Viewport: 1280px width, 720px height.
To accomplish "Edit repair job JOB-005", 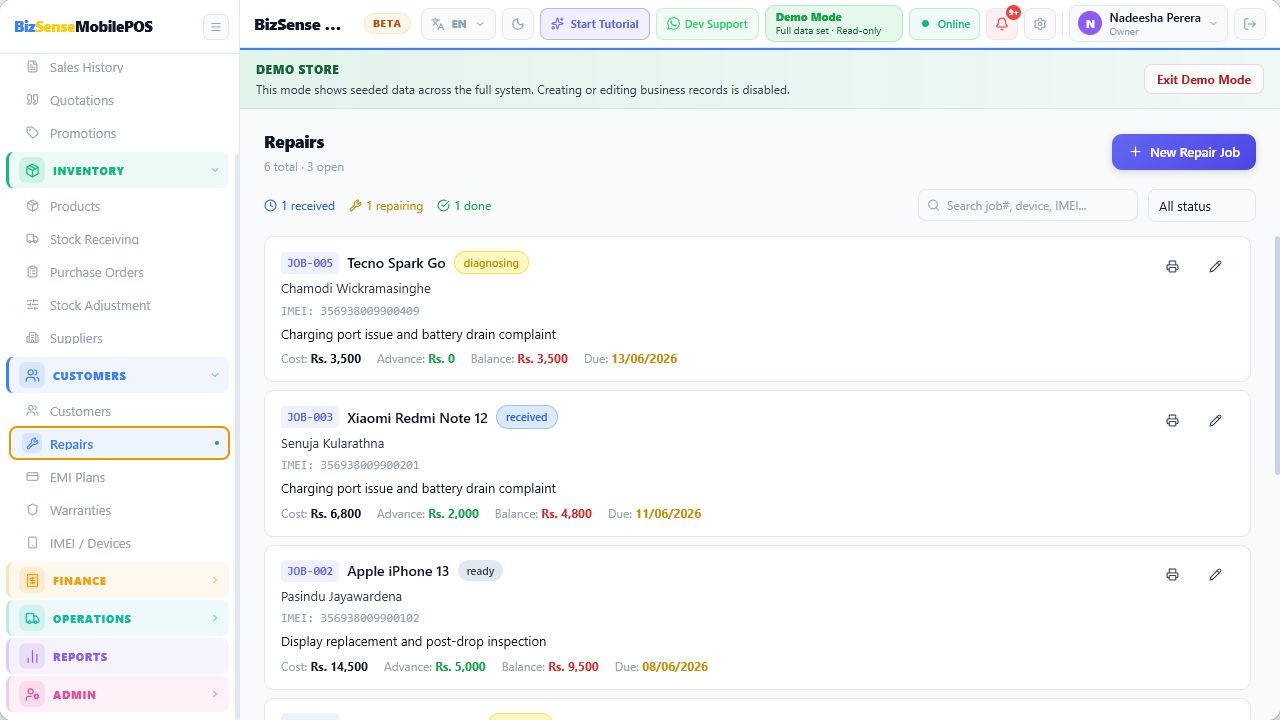I will [1215, 267].
